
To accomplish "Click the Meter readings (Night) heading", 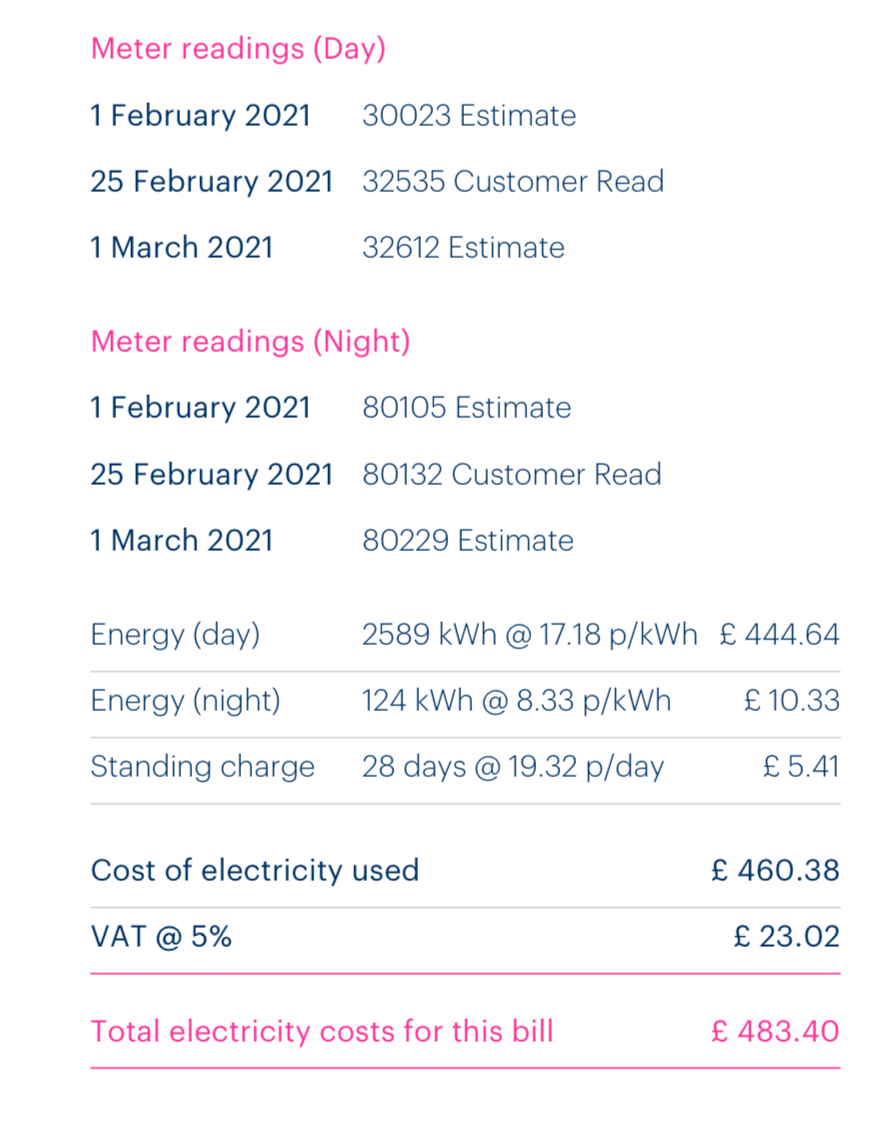I will (x=251, y=342).
